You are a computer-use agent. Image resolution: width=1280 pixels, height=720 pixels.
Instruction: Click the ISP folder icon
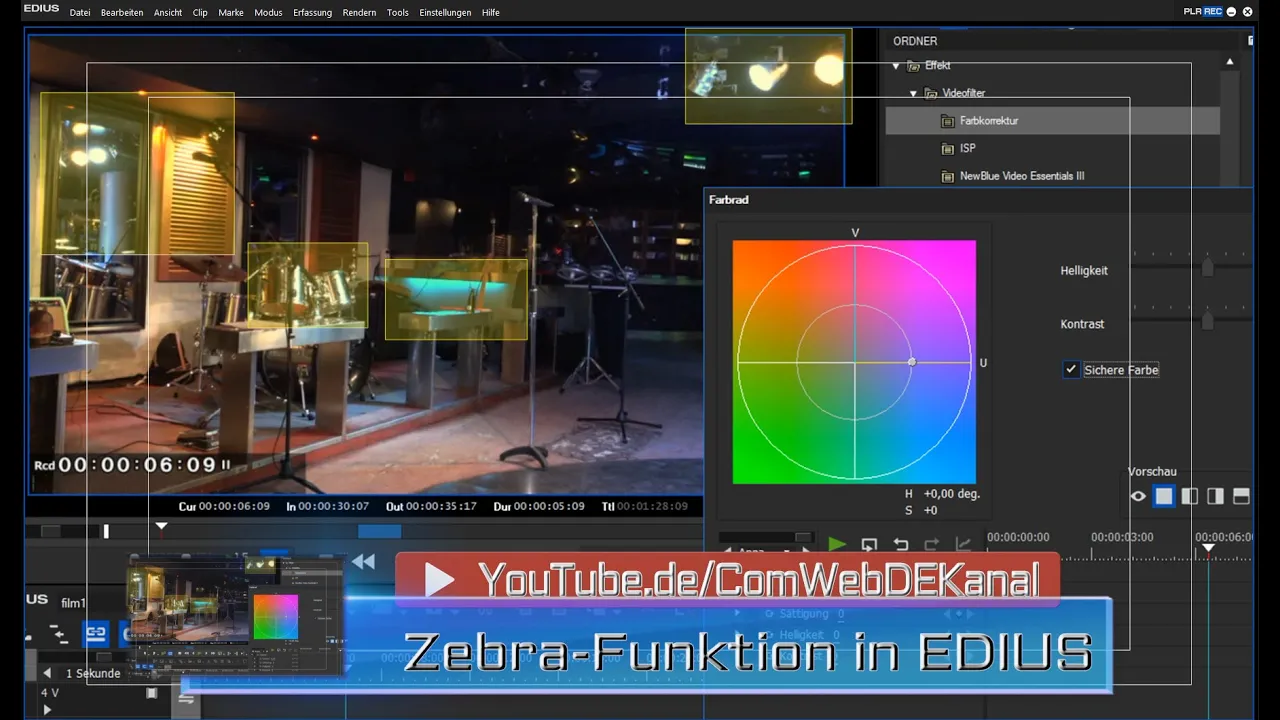[948, 148]
